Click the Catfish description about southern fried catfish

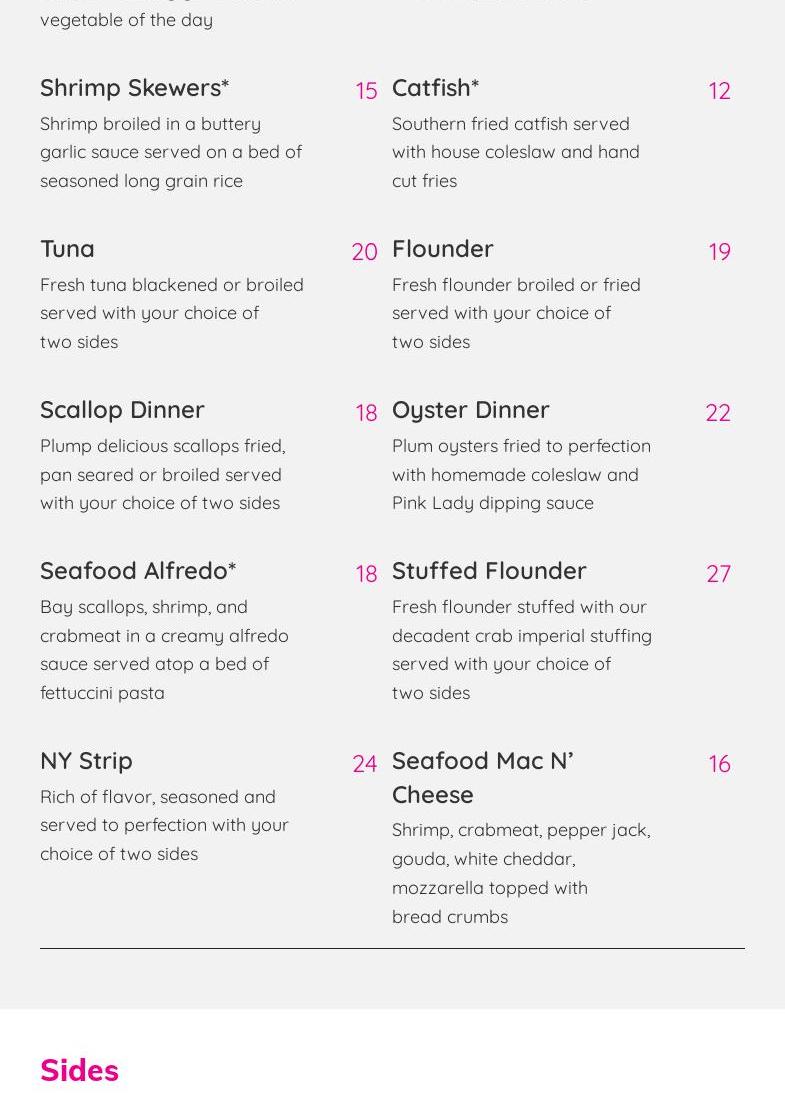515,152
